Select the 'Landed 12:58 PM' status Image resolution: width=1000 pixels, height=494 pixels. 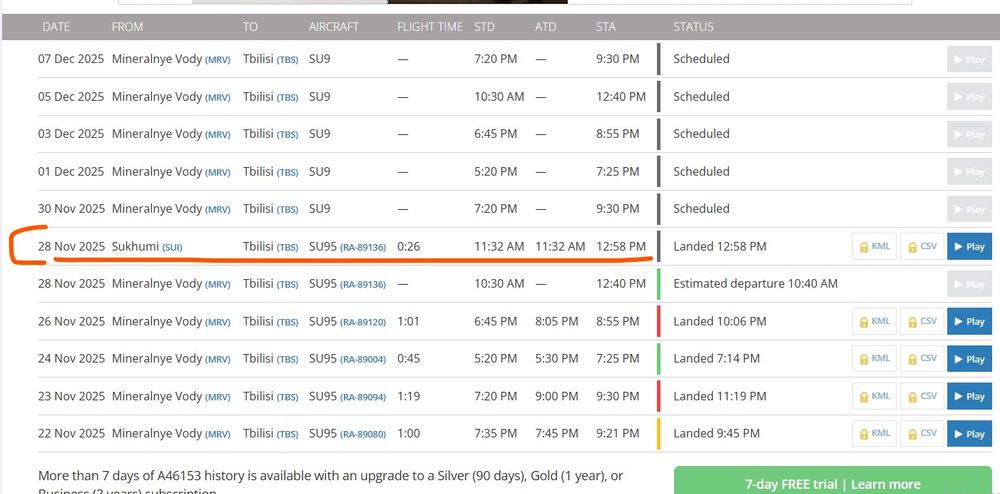point(720,247)
